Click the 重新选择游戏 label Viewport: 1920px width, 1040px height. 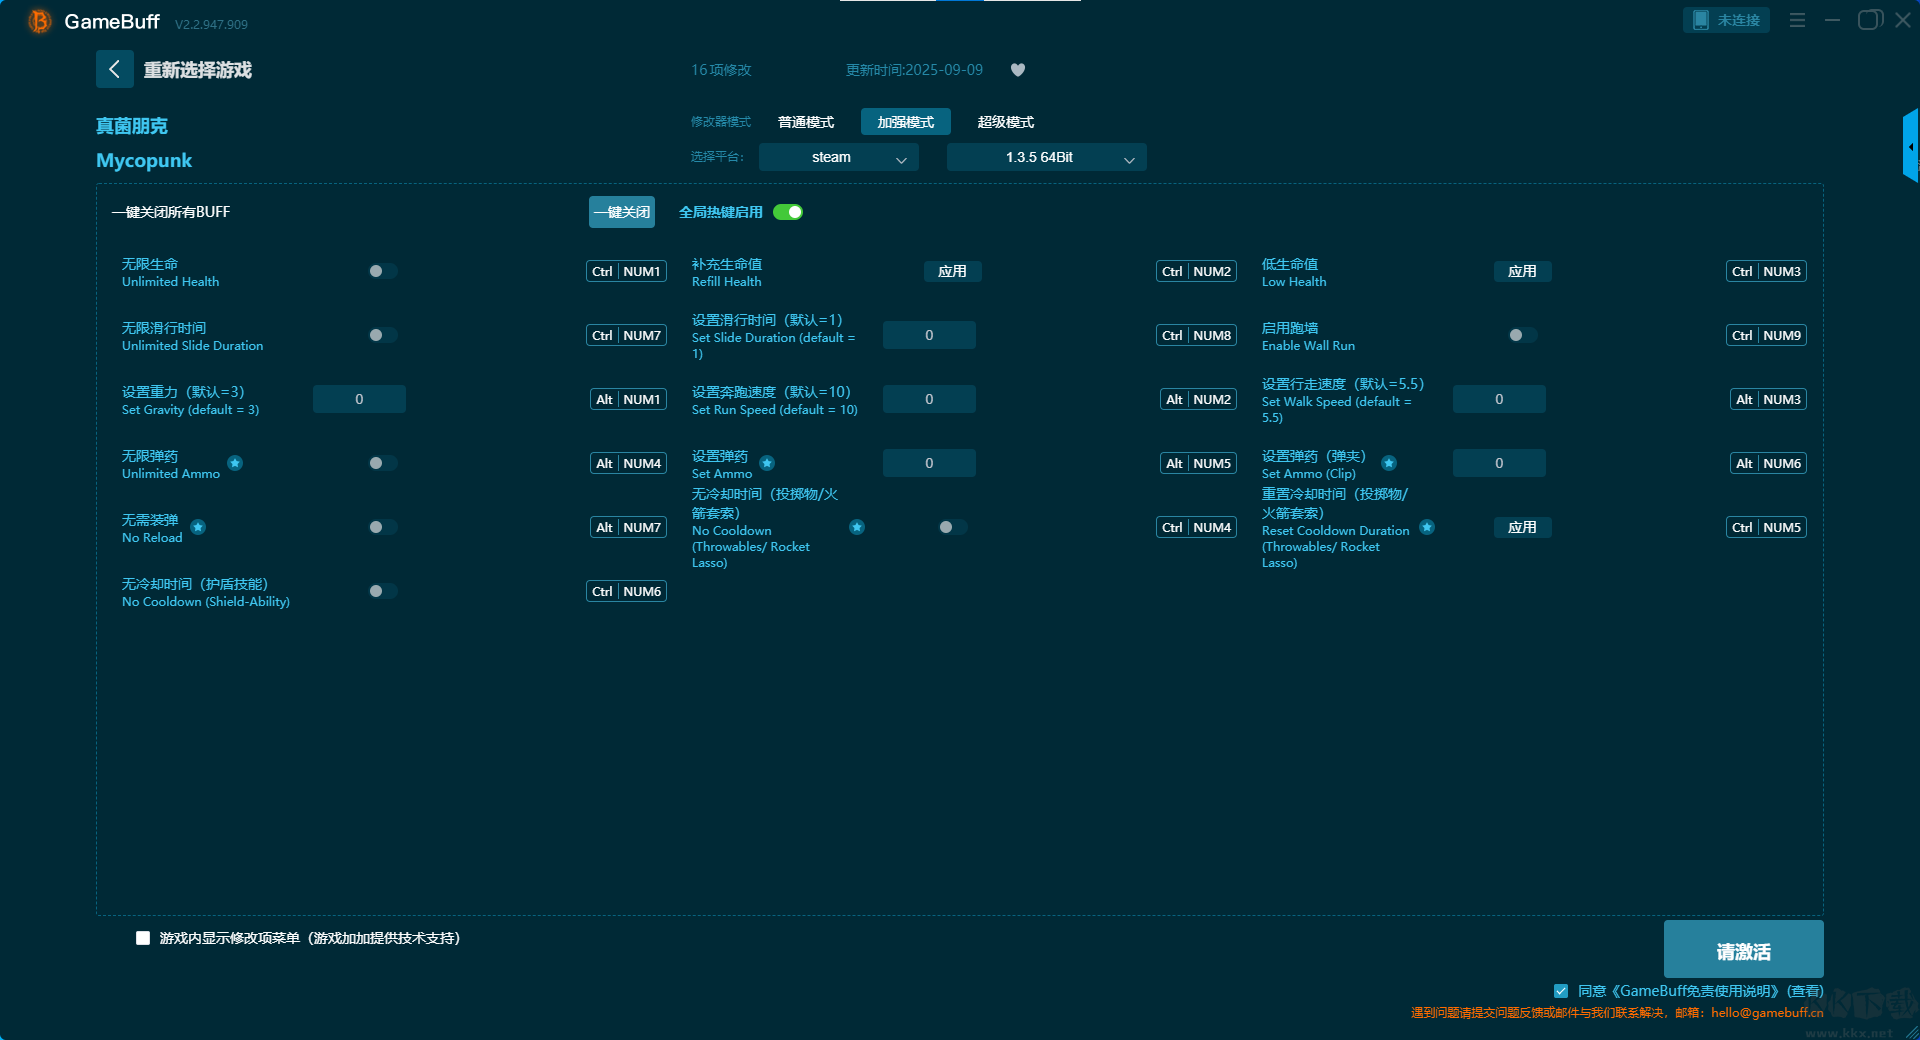point(197,70)
